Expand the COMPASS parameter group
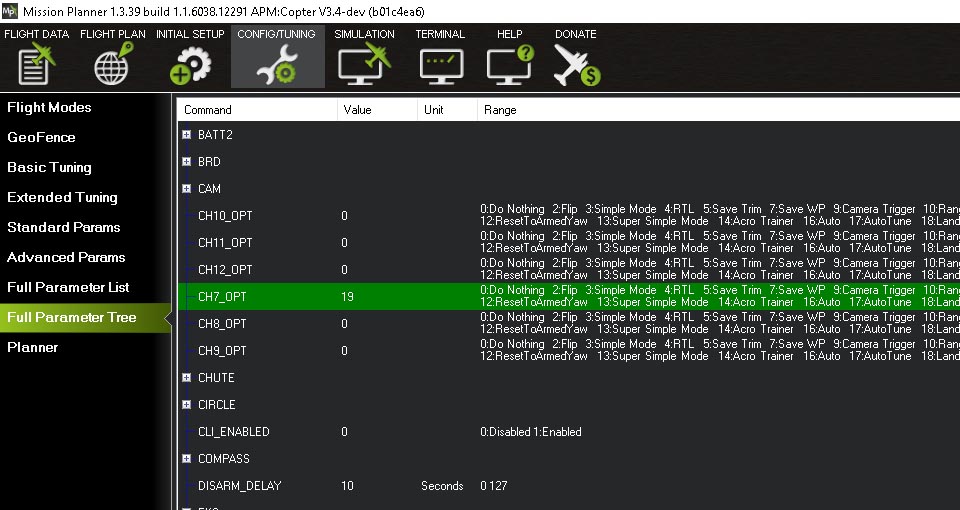Screen dimensions: 960x510 point(187,459)
